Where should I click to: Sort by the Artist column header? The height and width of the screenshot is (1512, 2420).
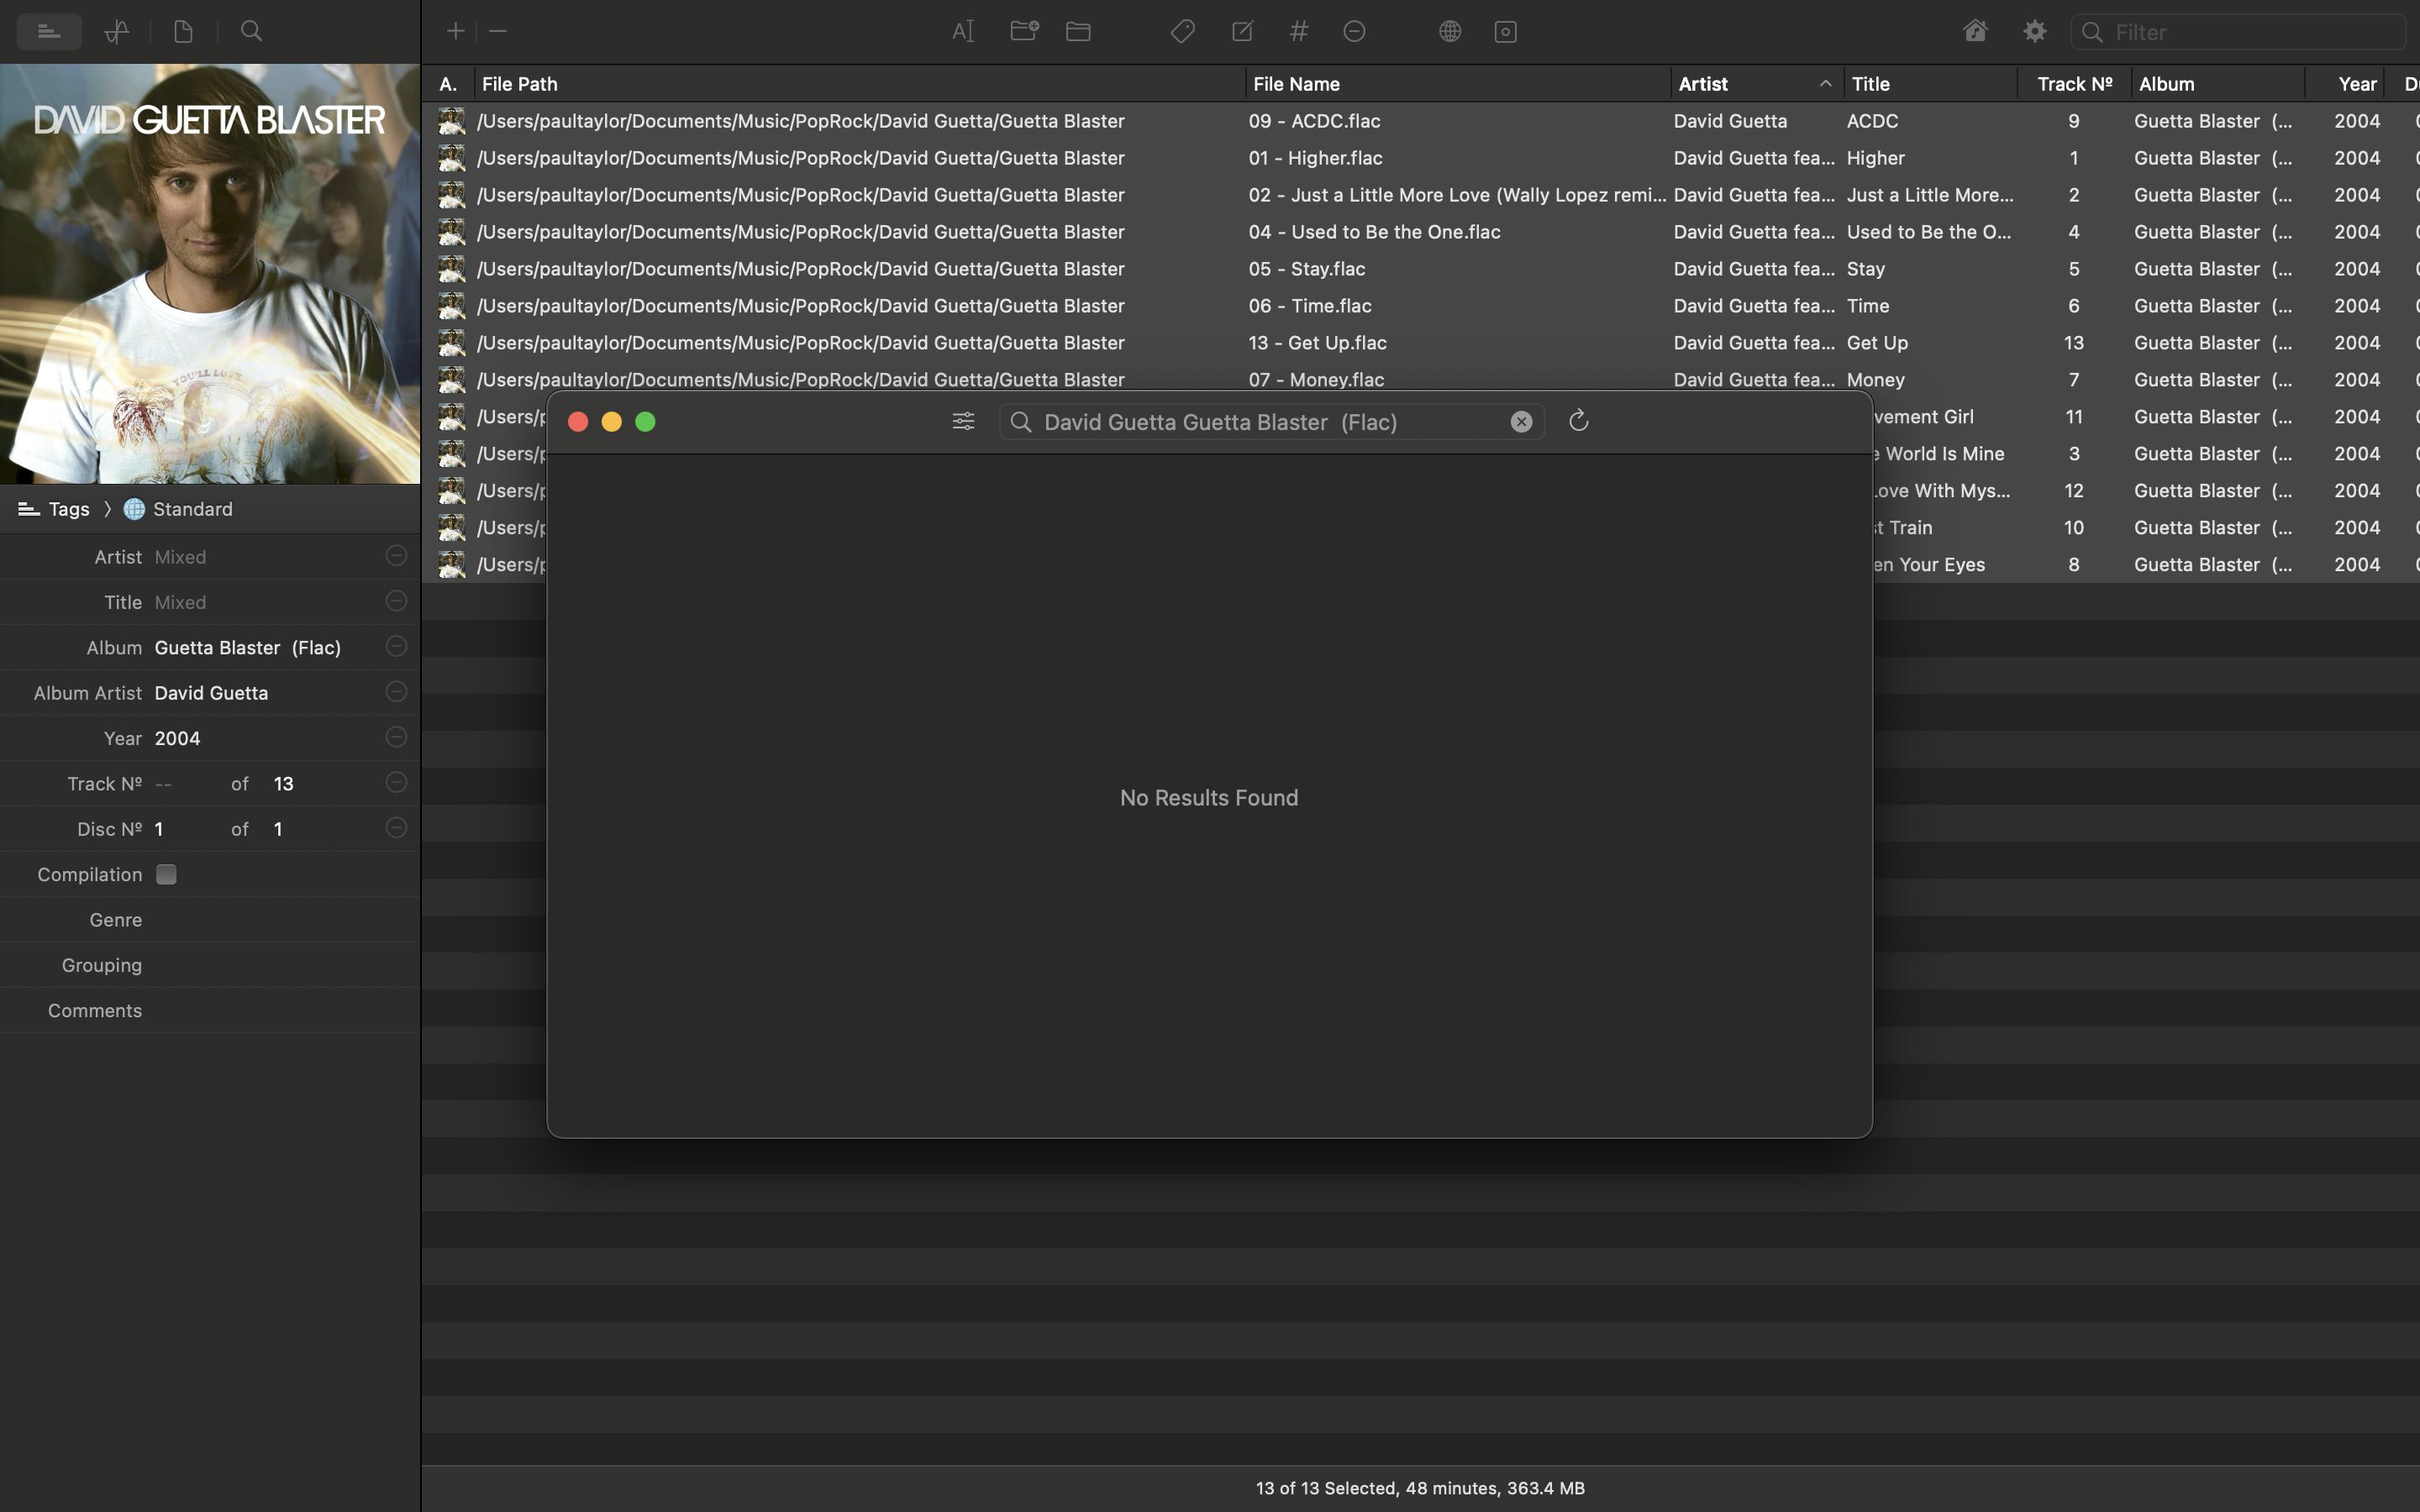[x=1757, y=84]
